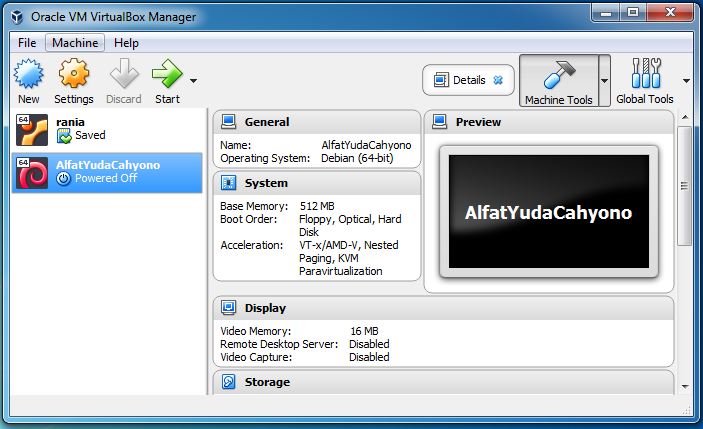Expand the Global Tools dropdown arrow
Viewport: 703px width, 429px height.
686,81
